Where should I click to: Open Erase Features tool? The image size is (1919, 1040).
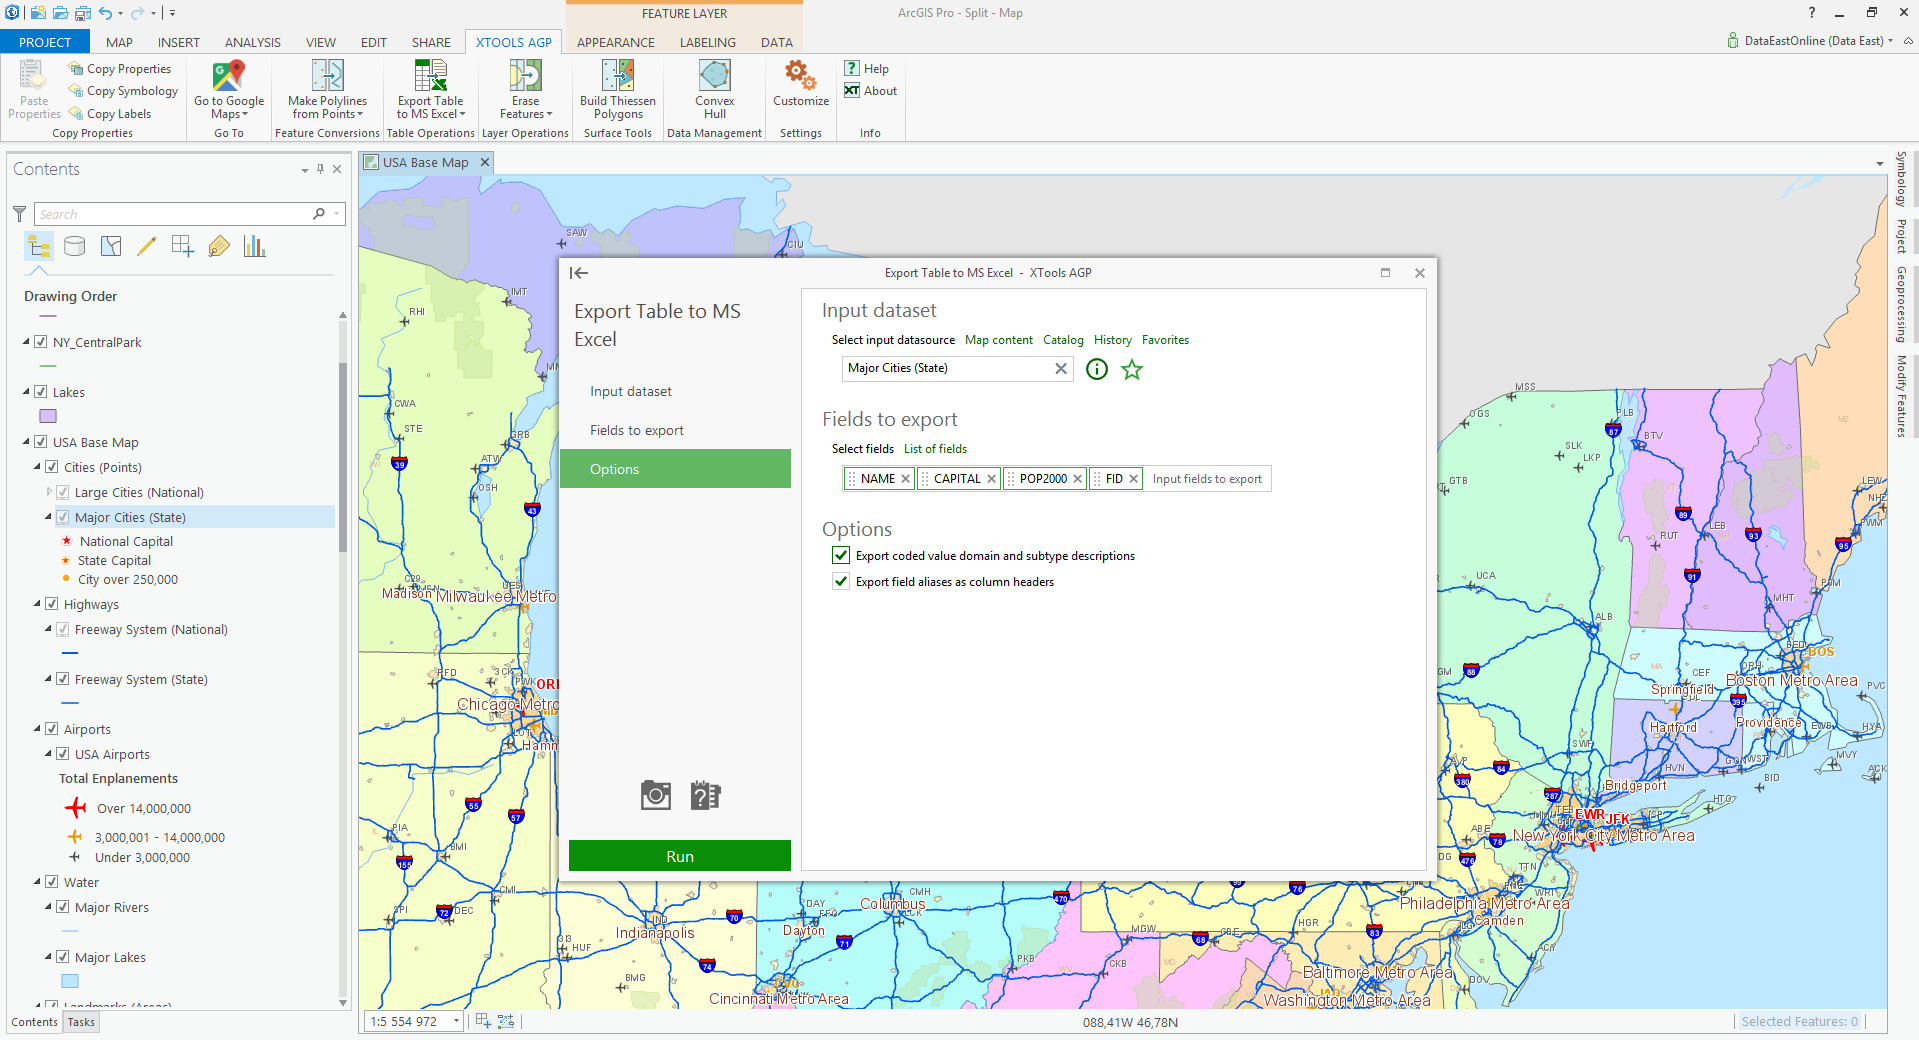pos(525,90)
